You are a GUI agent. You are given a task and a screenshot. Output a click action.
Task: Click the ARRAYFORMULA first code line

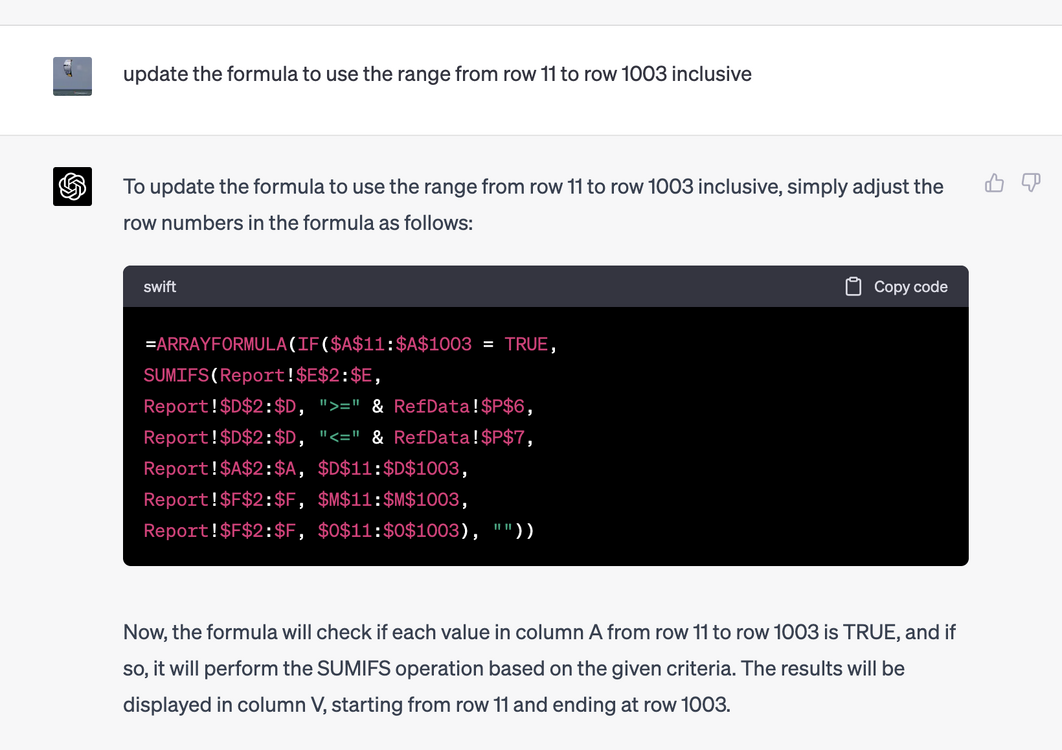350,344
